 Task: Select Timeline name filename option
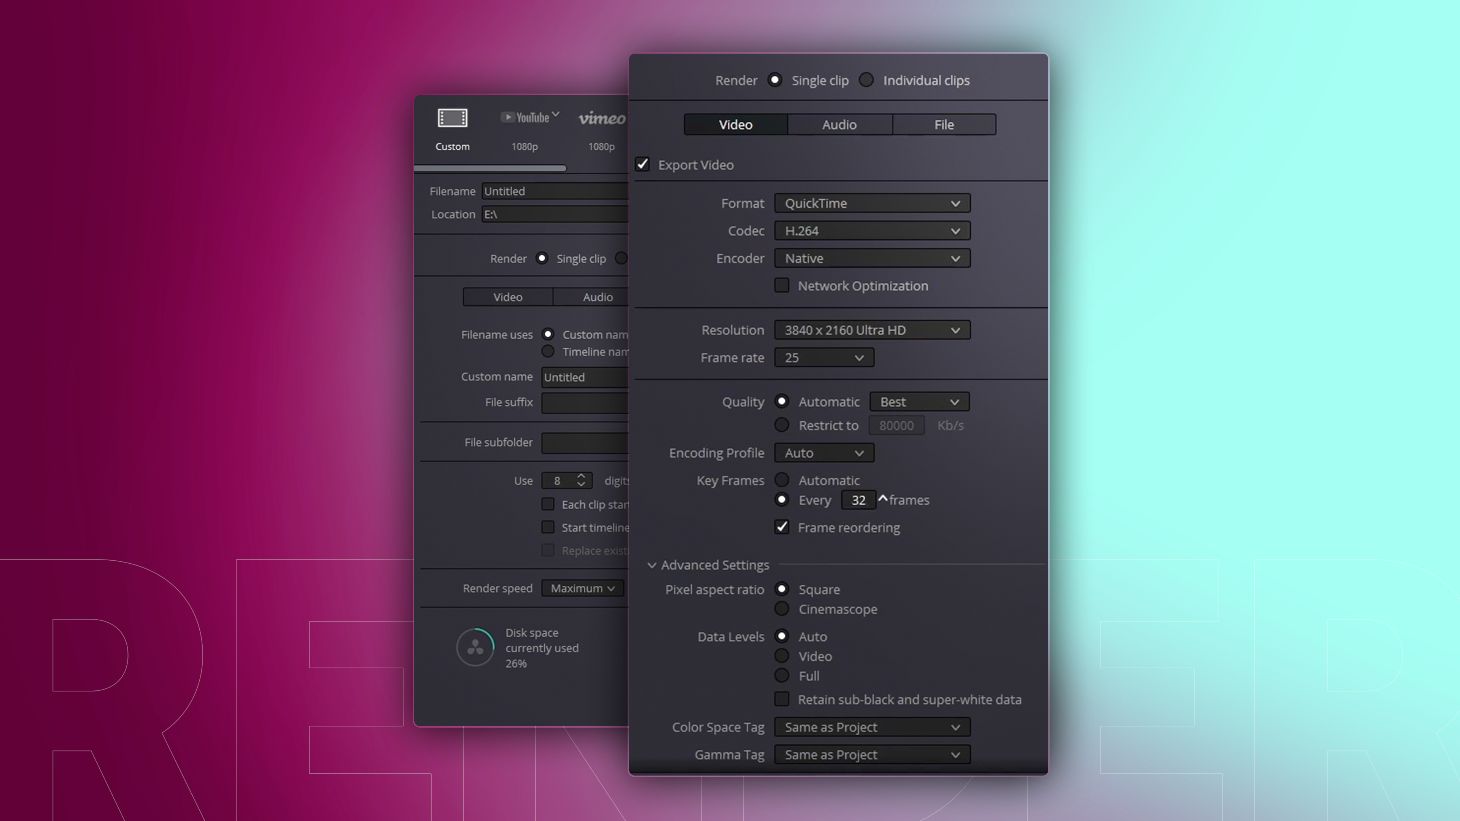coord(548,351)
